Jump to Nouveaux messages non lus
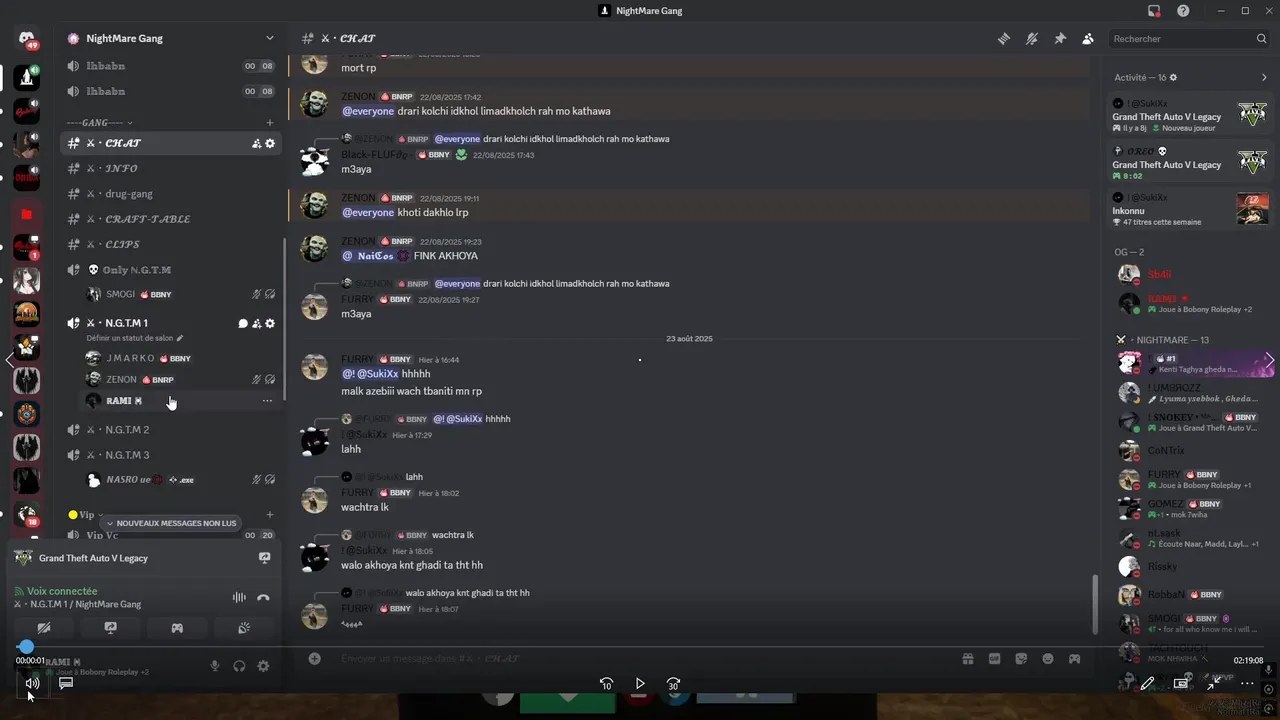The image size is (1280, 720). (x=171, y=523)
